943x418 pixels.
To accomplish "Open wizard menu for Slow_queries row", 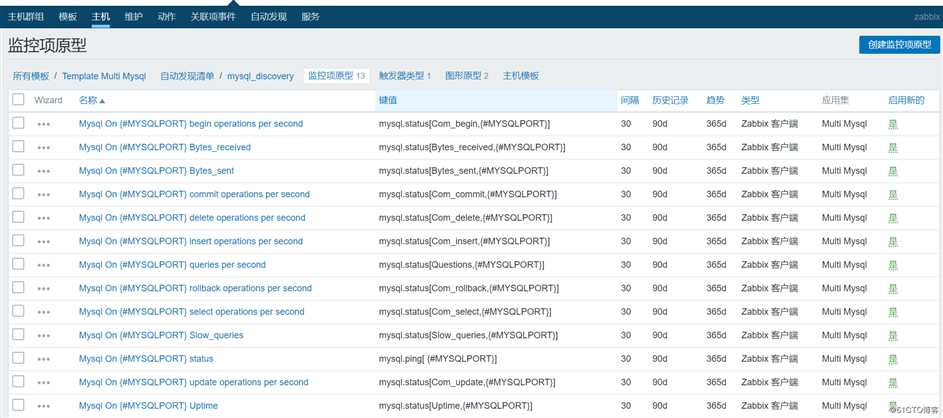I will [43, 335].
